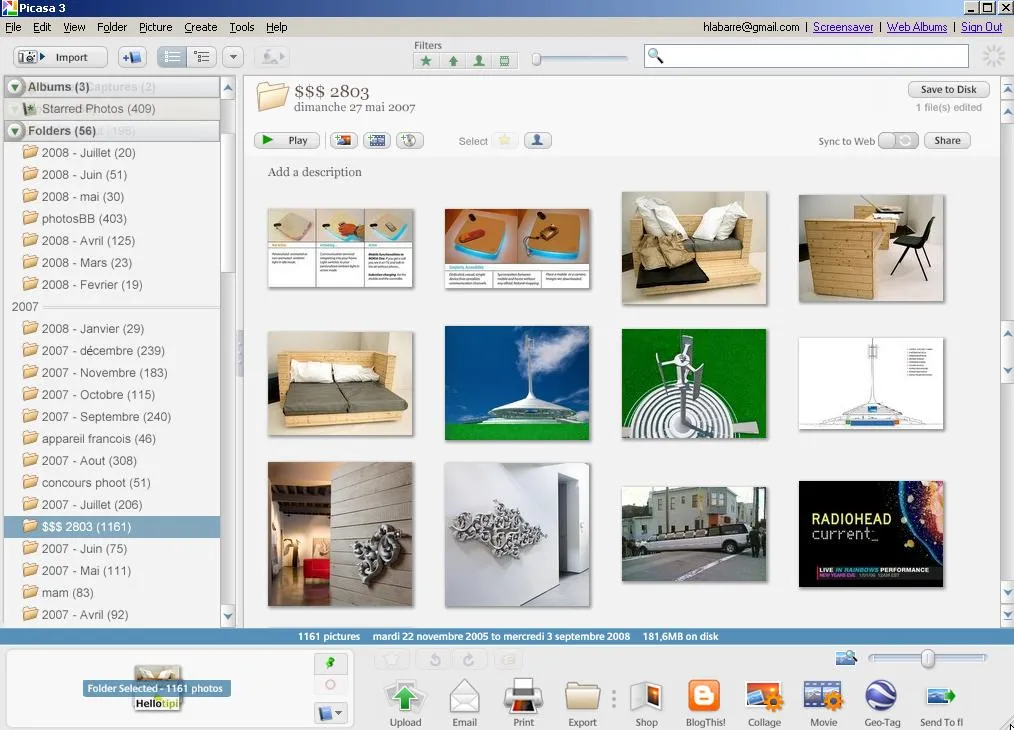Screen dimensions: 1014x730
Task: Open the Edit menu
Action: coord(42,27)
